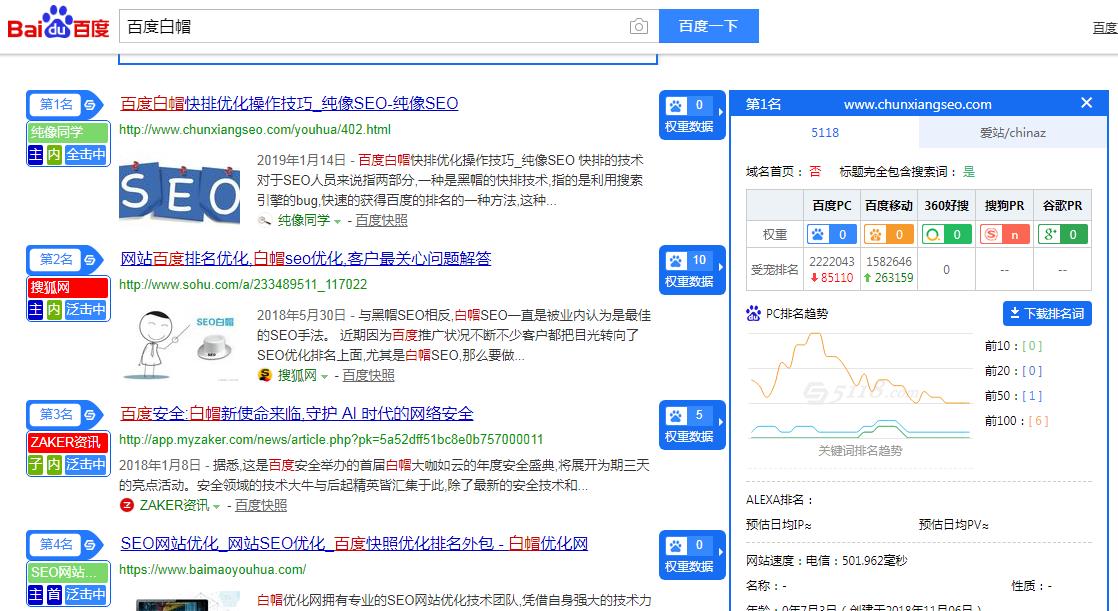Image resolution: width=1118 pixels, height=611 pixels.
Task: Expand dropdown arrow next to ZAKER资讯 source
Action: click(x=216, y=506)
